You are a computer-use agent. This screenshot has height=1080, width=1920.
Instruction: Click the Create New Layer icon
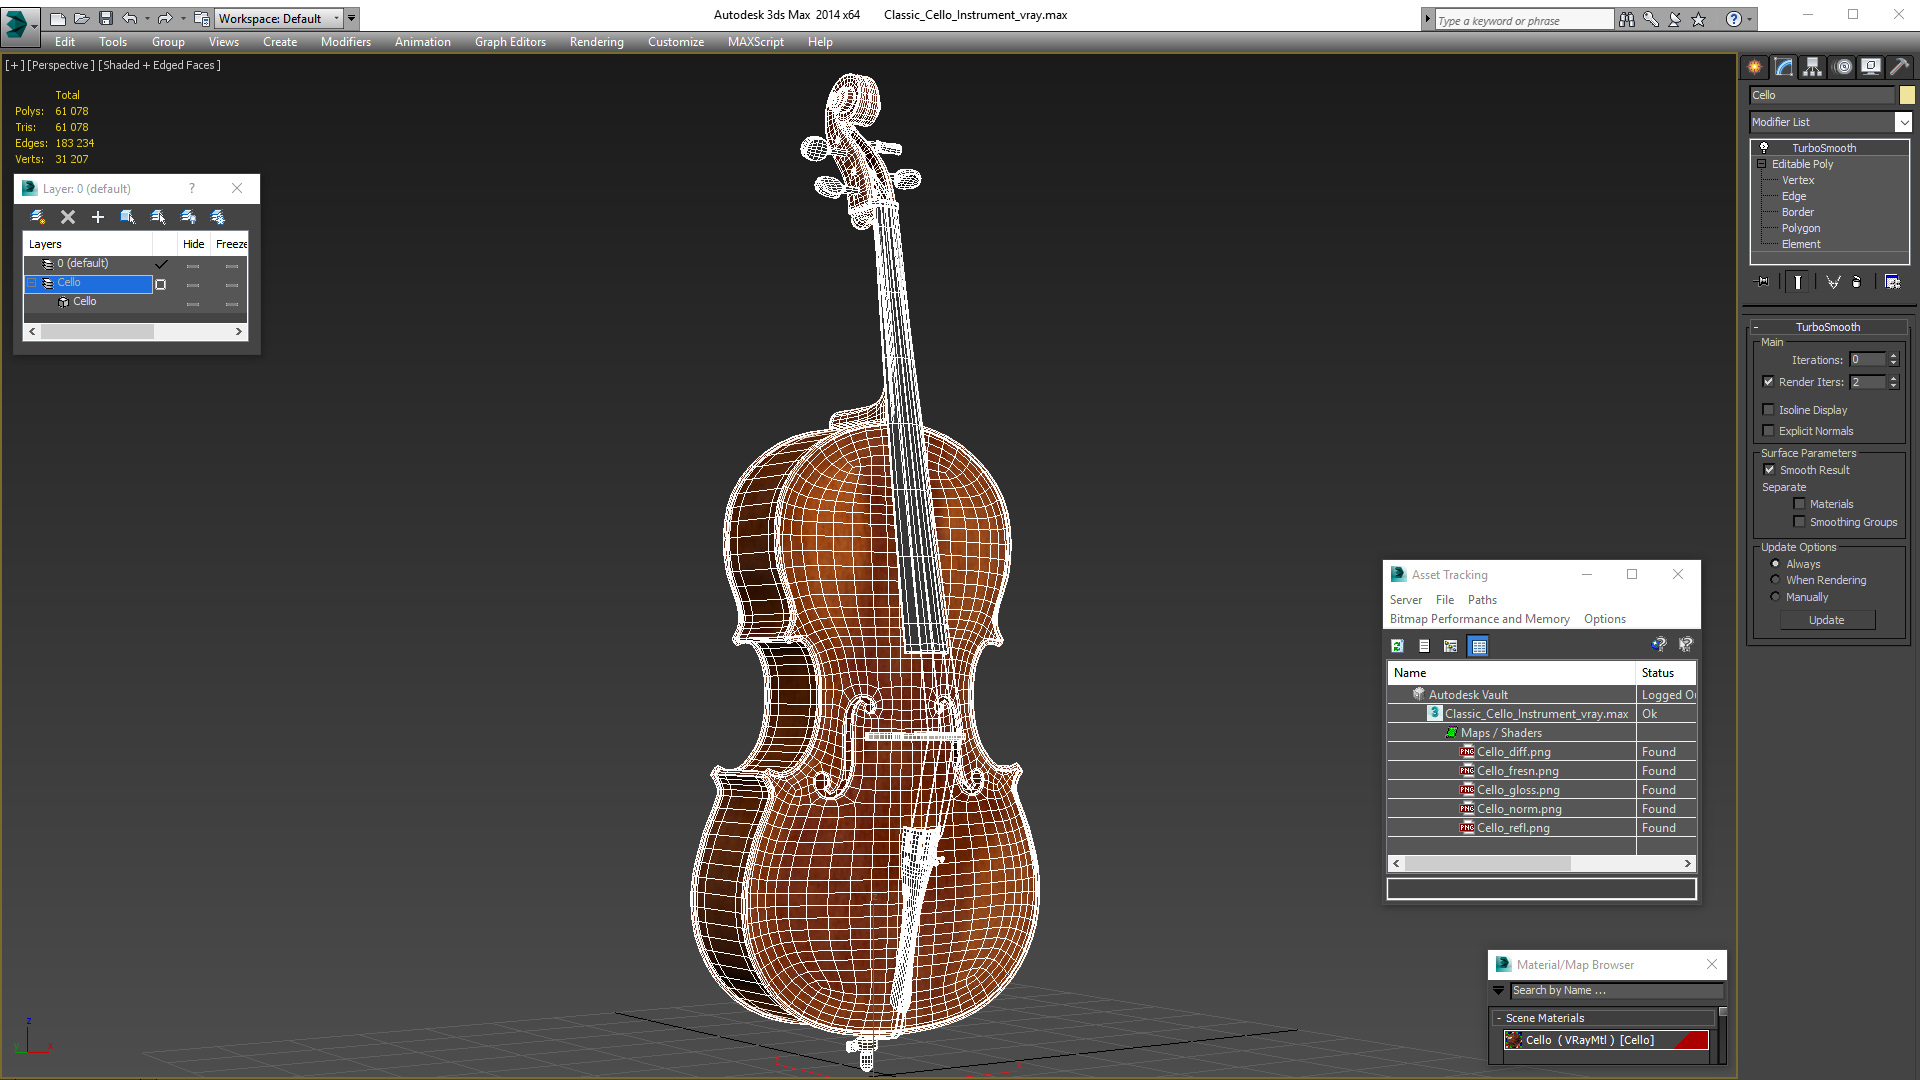[x=38, y=217]
